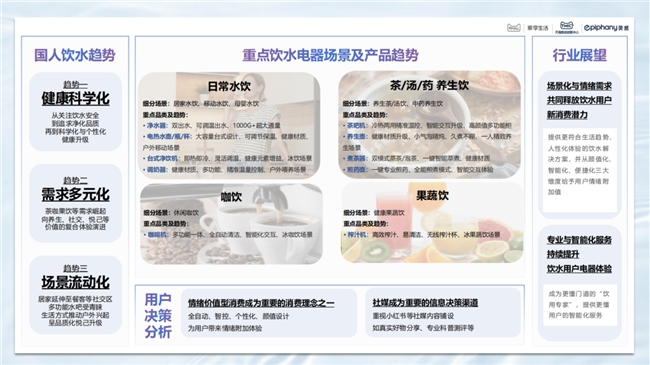The height and width of the screenshot is (365, 650).
Task: Open the 日常水饮 scenario panel heading
Action: pyautogui.click(x=229, y=86)
